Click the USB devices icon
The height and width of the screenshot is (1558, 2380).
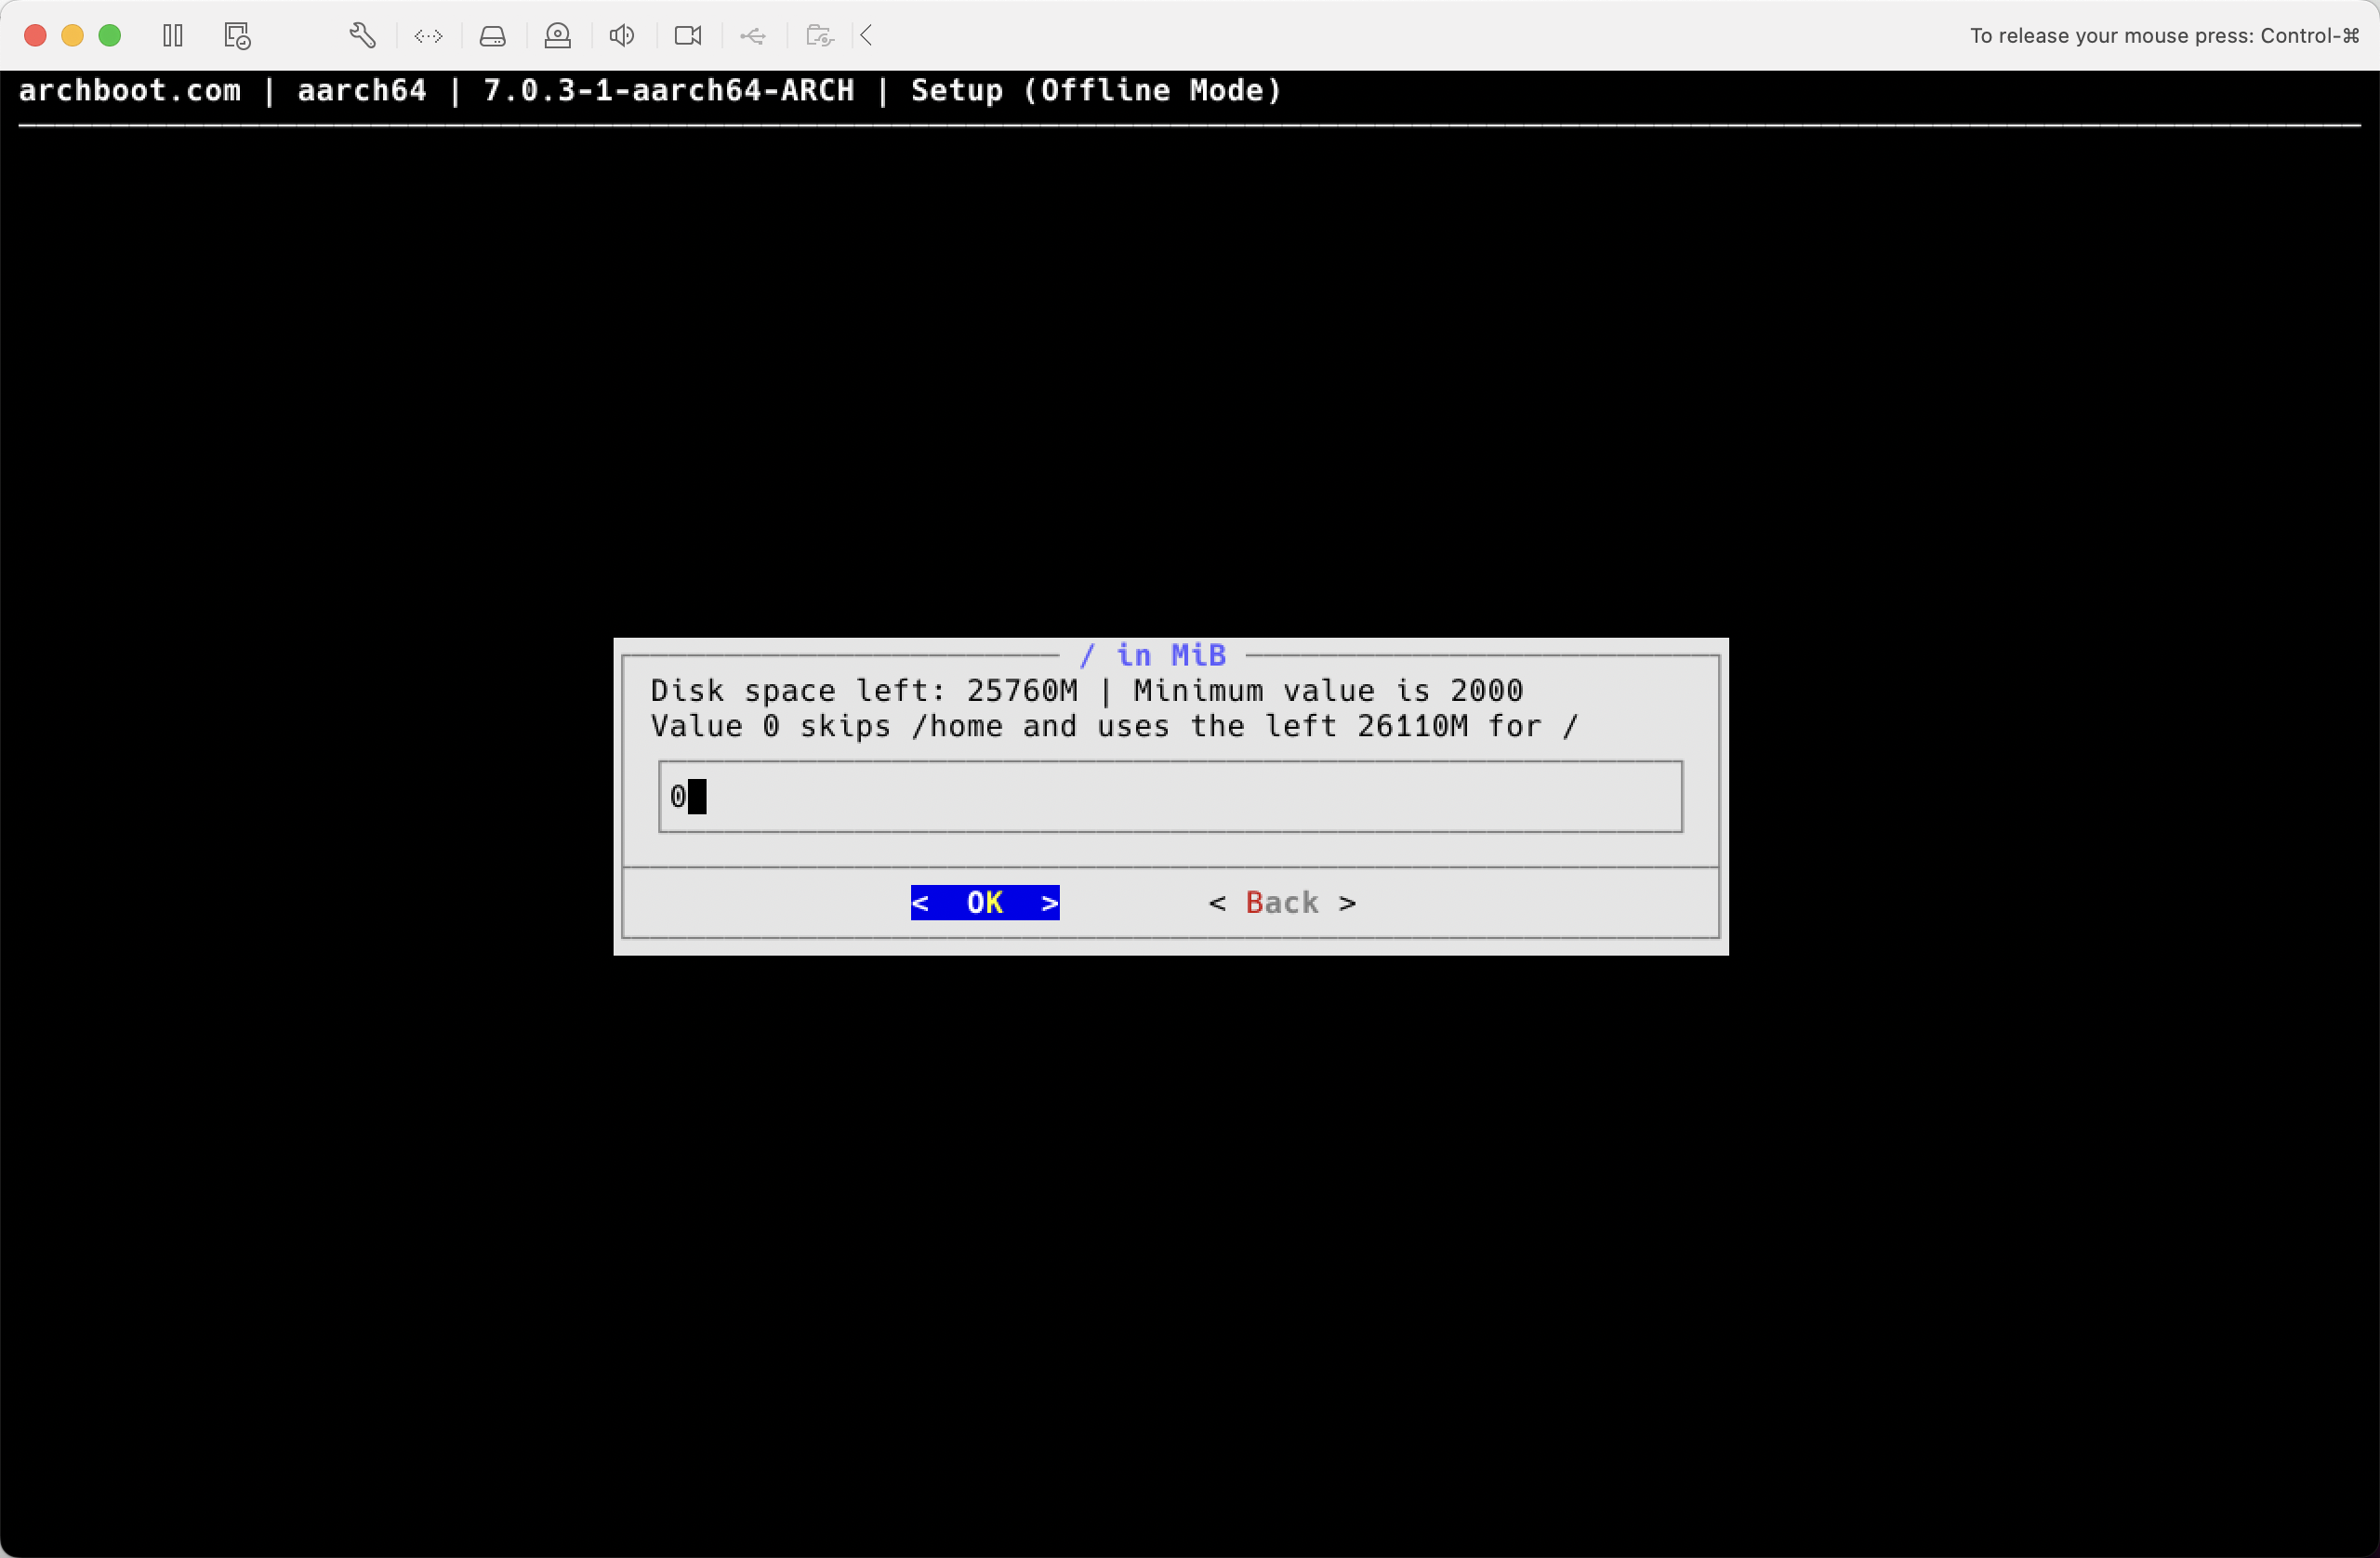[753, 36]
